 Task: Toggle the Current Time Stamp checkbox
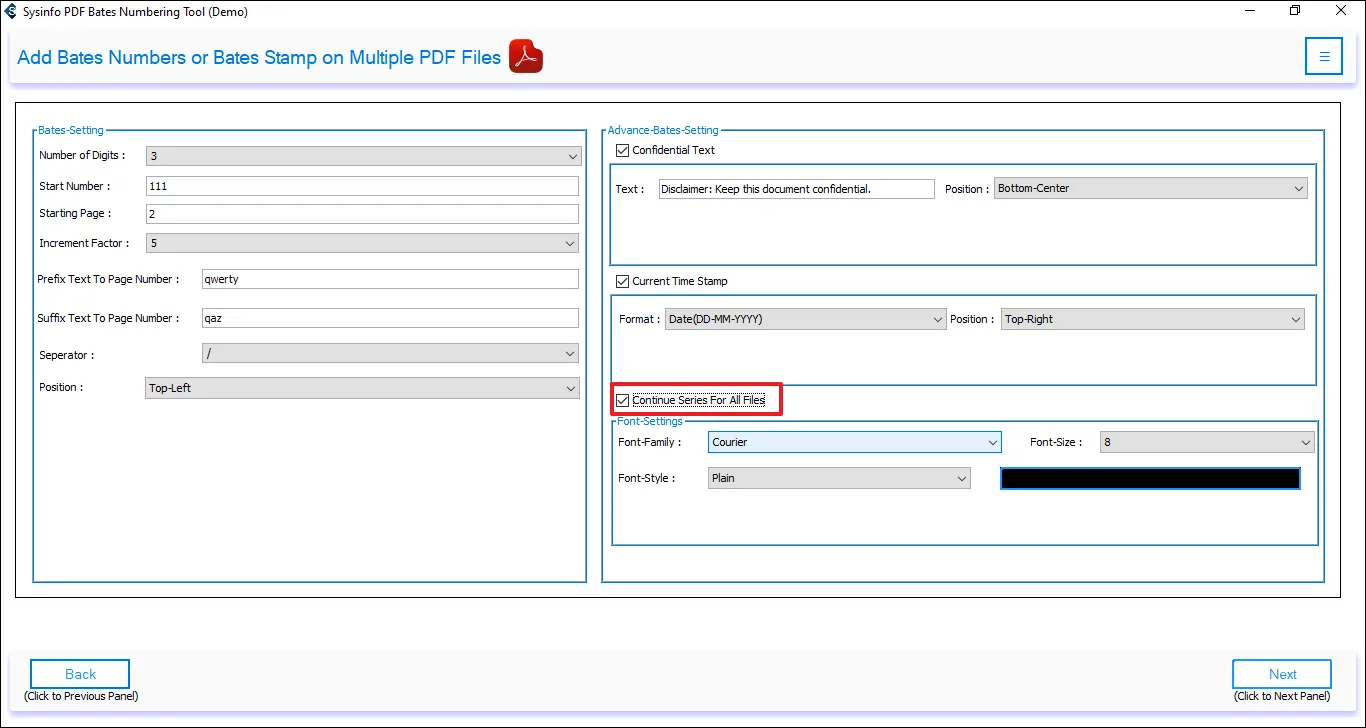pos(624,281)
